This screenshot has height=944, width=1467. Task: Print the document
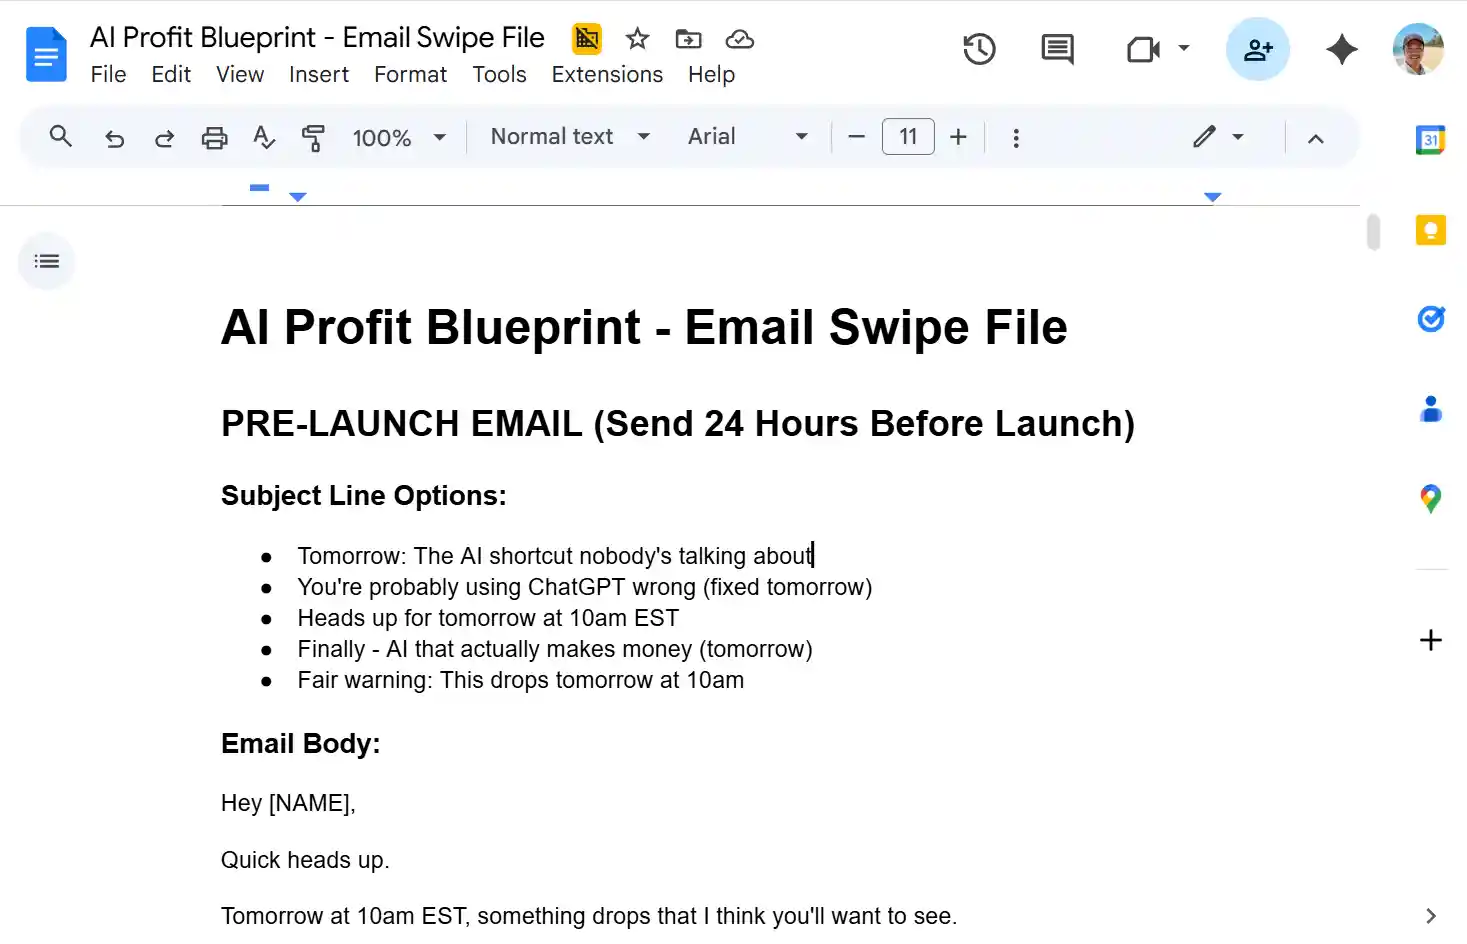click(x=214, y=137)
